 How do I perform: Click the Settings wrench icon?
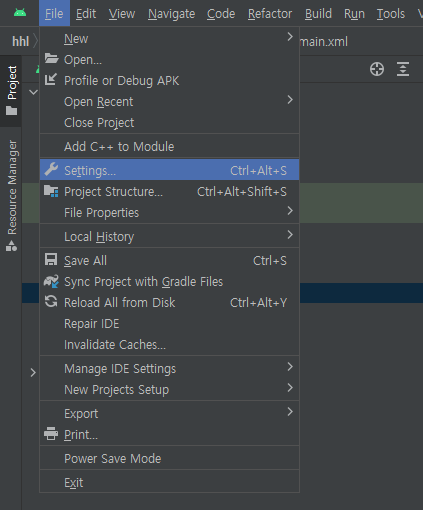[51, 169]
